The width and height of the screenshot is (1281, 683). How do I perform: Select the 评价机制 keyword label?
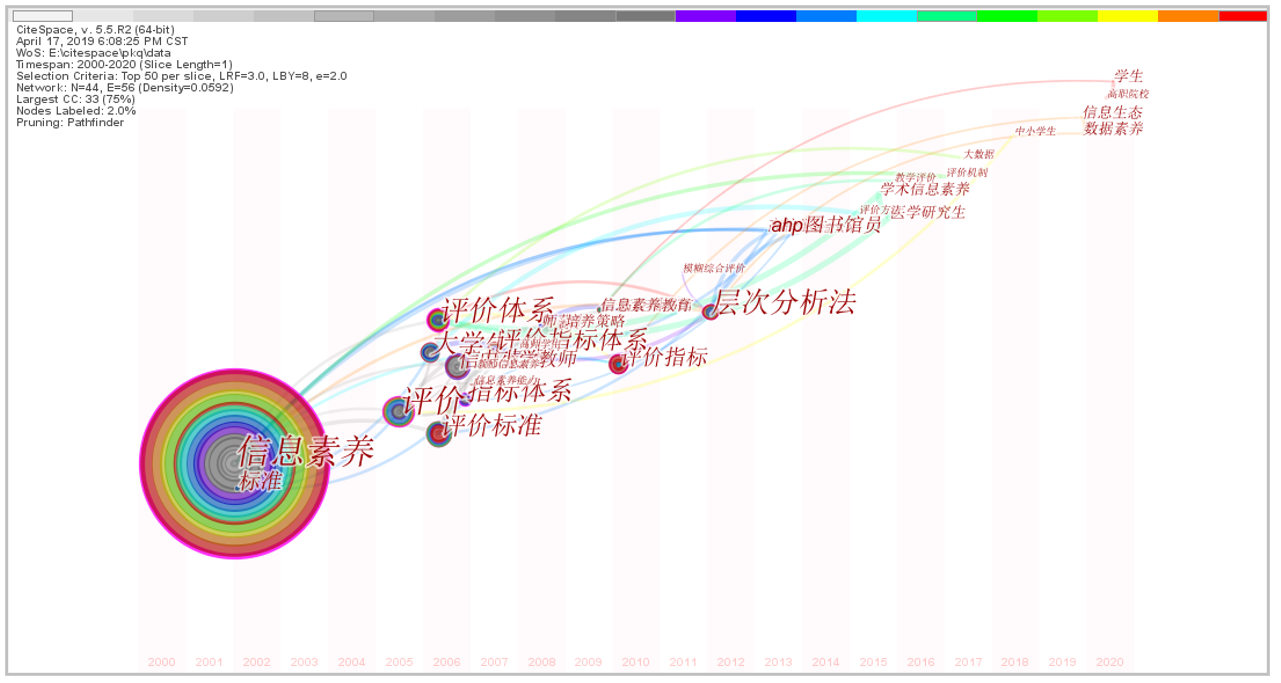[967, 172]
